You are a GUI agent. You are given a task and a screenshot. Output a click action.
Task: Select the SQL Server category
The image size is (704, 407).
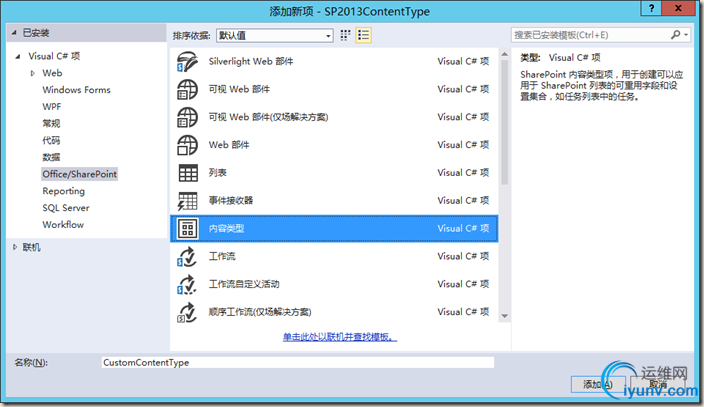pyautogui.click(x=66, y=208)
